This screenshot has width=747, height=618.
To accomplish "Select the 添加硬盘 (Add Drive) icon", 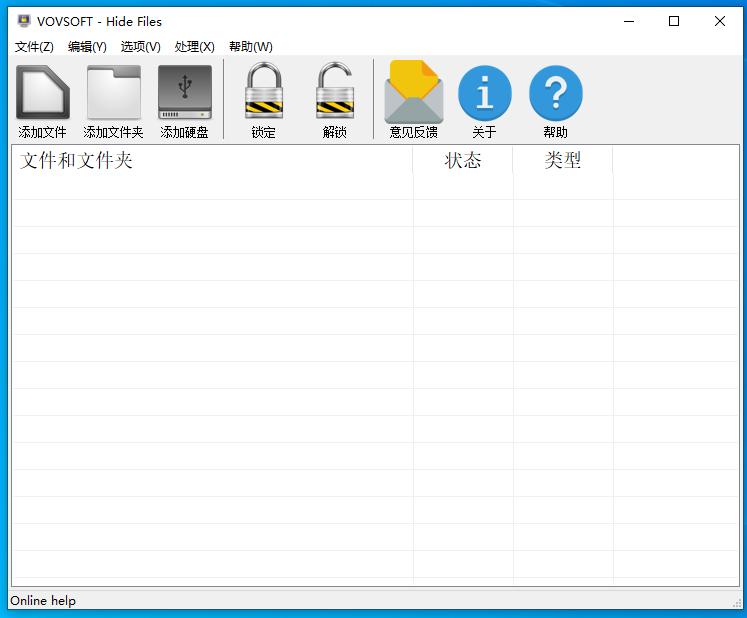I will pos(184,93).
